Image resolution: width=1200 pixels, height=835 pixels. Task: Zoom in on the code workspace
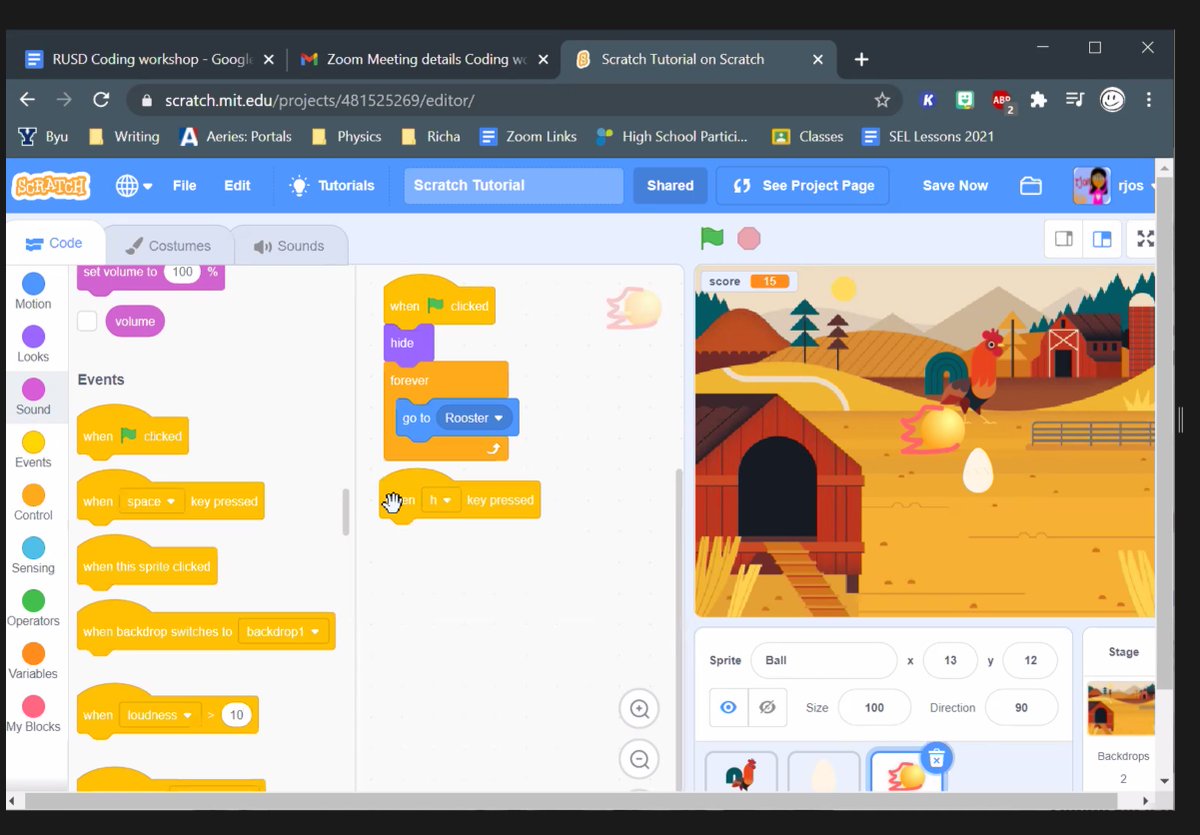639,709
